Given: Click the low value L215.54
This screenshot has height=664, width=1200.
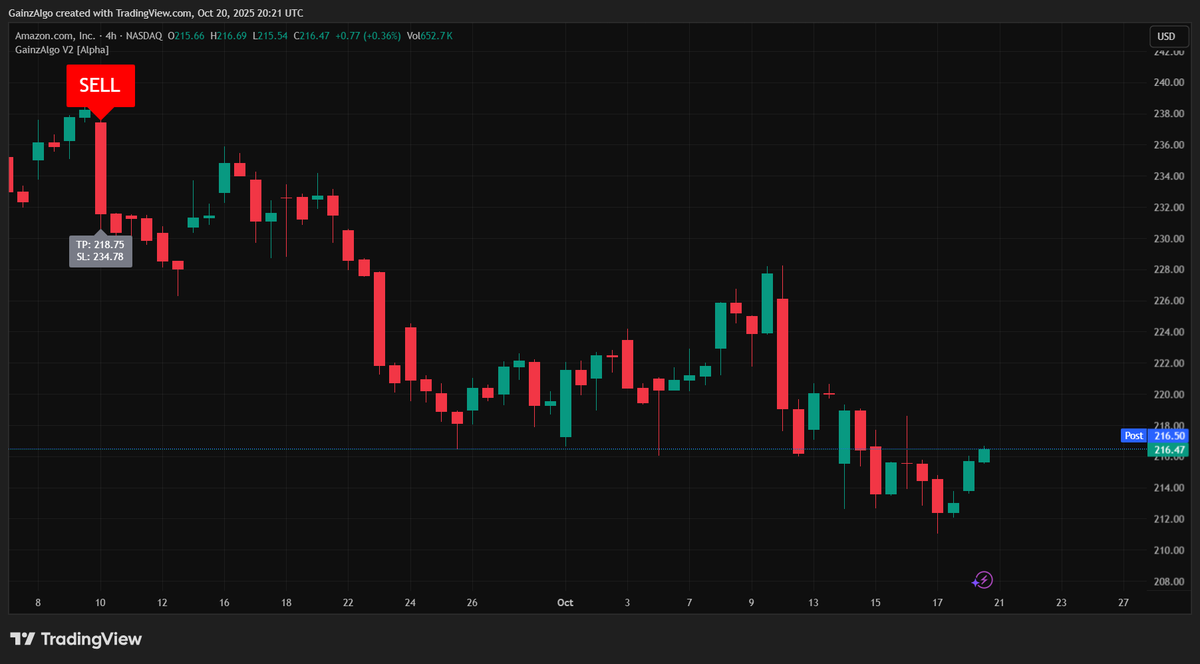Looking at the screenshot, I should click(x=270, y=36).
